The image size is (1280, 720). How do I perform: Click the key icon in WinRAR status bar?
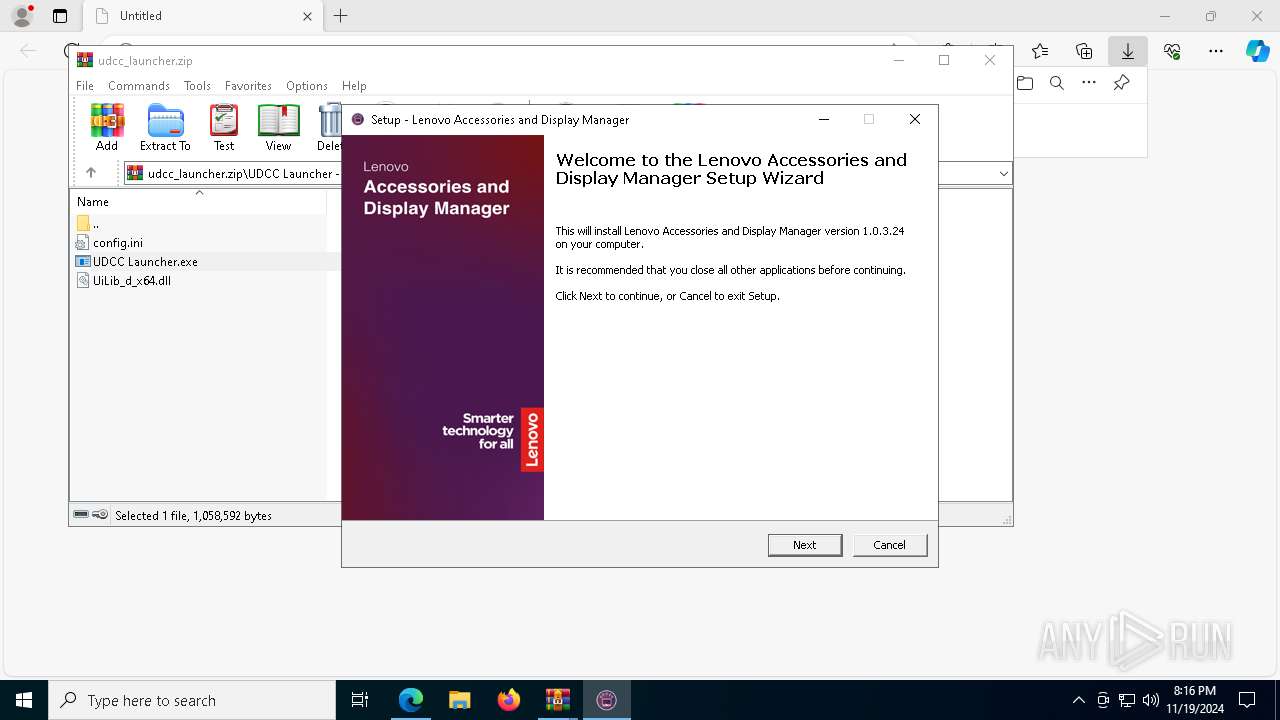tap(100, 515)
